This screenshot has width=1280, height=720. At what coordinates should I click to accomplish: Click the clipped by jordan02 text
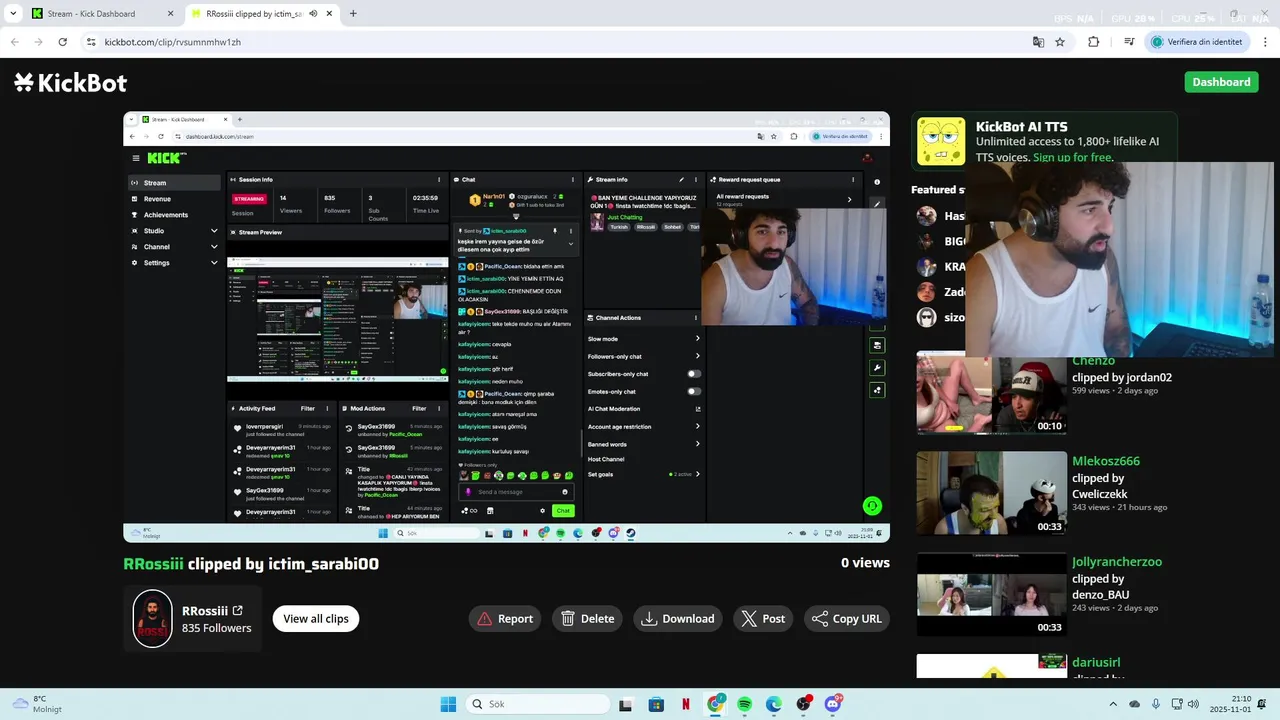tap(1122, 377)
